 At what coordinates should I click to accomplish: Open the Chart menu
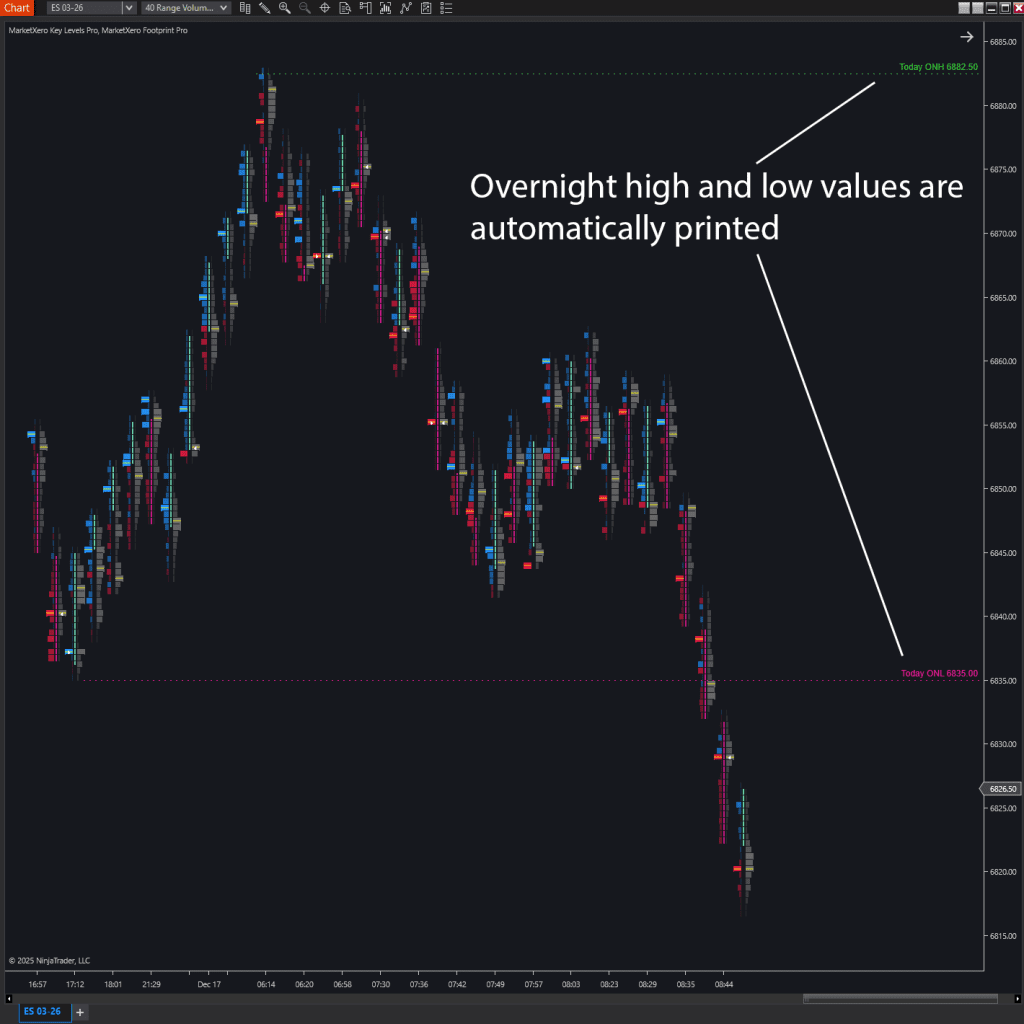(x=16, y=8)
